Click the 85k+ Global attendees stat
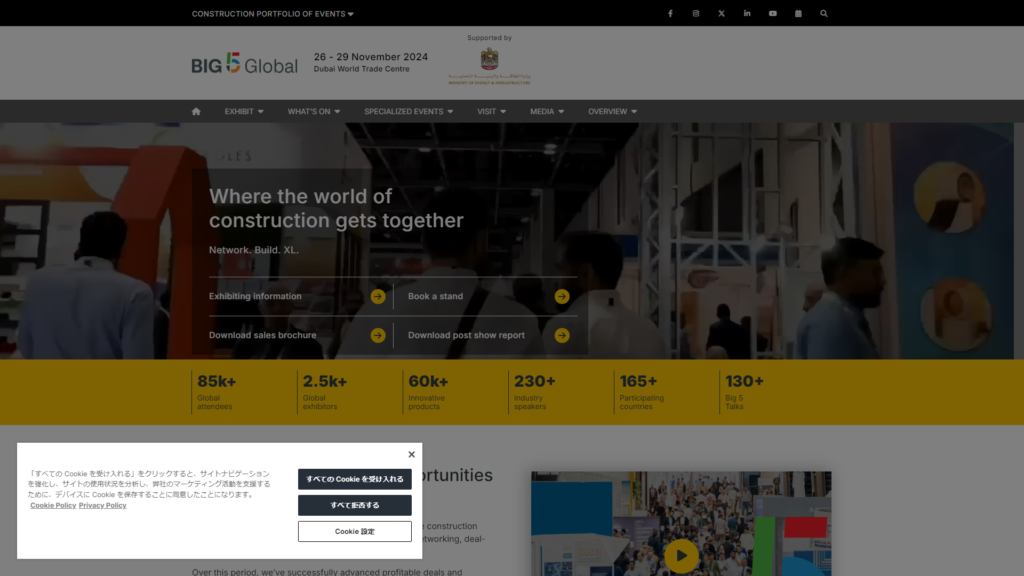The image size is (1024, 576). tap(217, 392)
